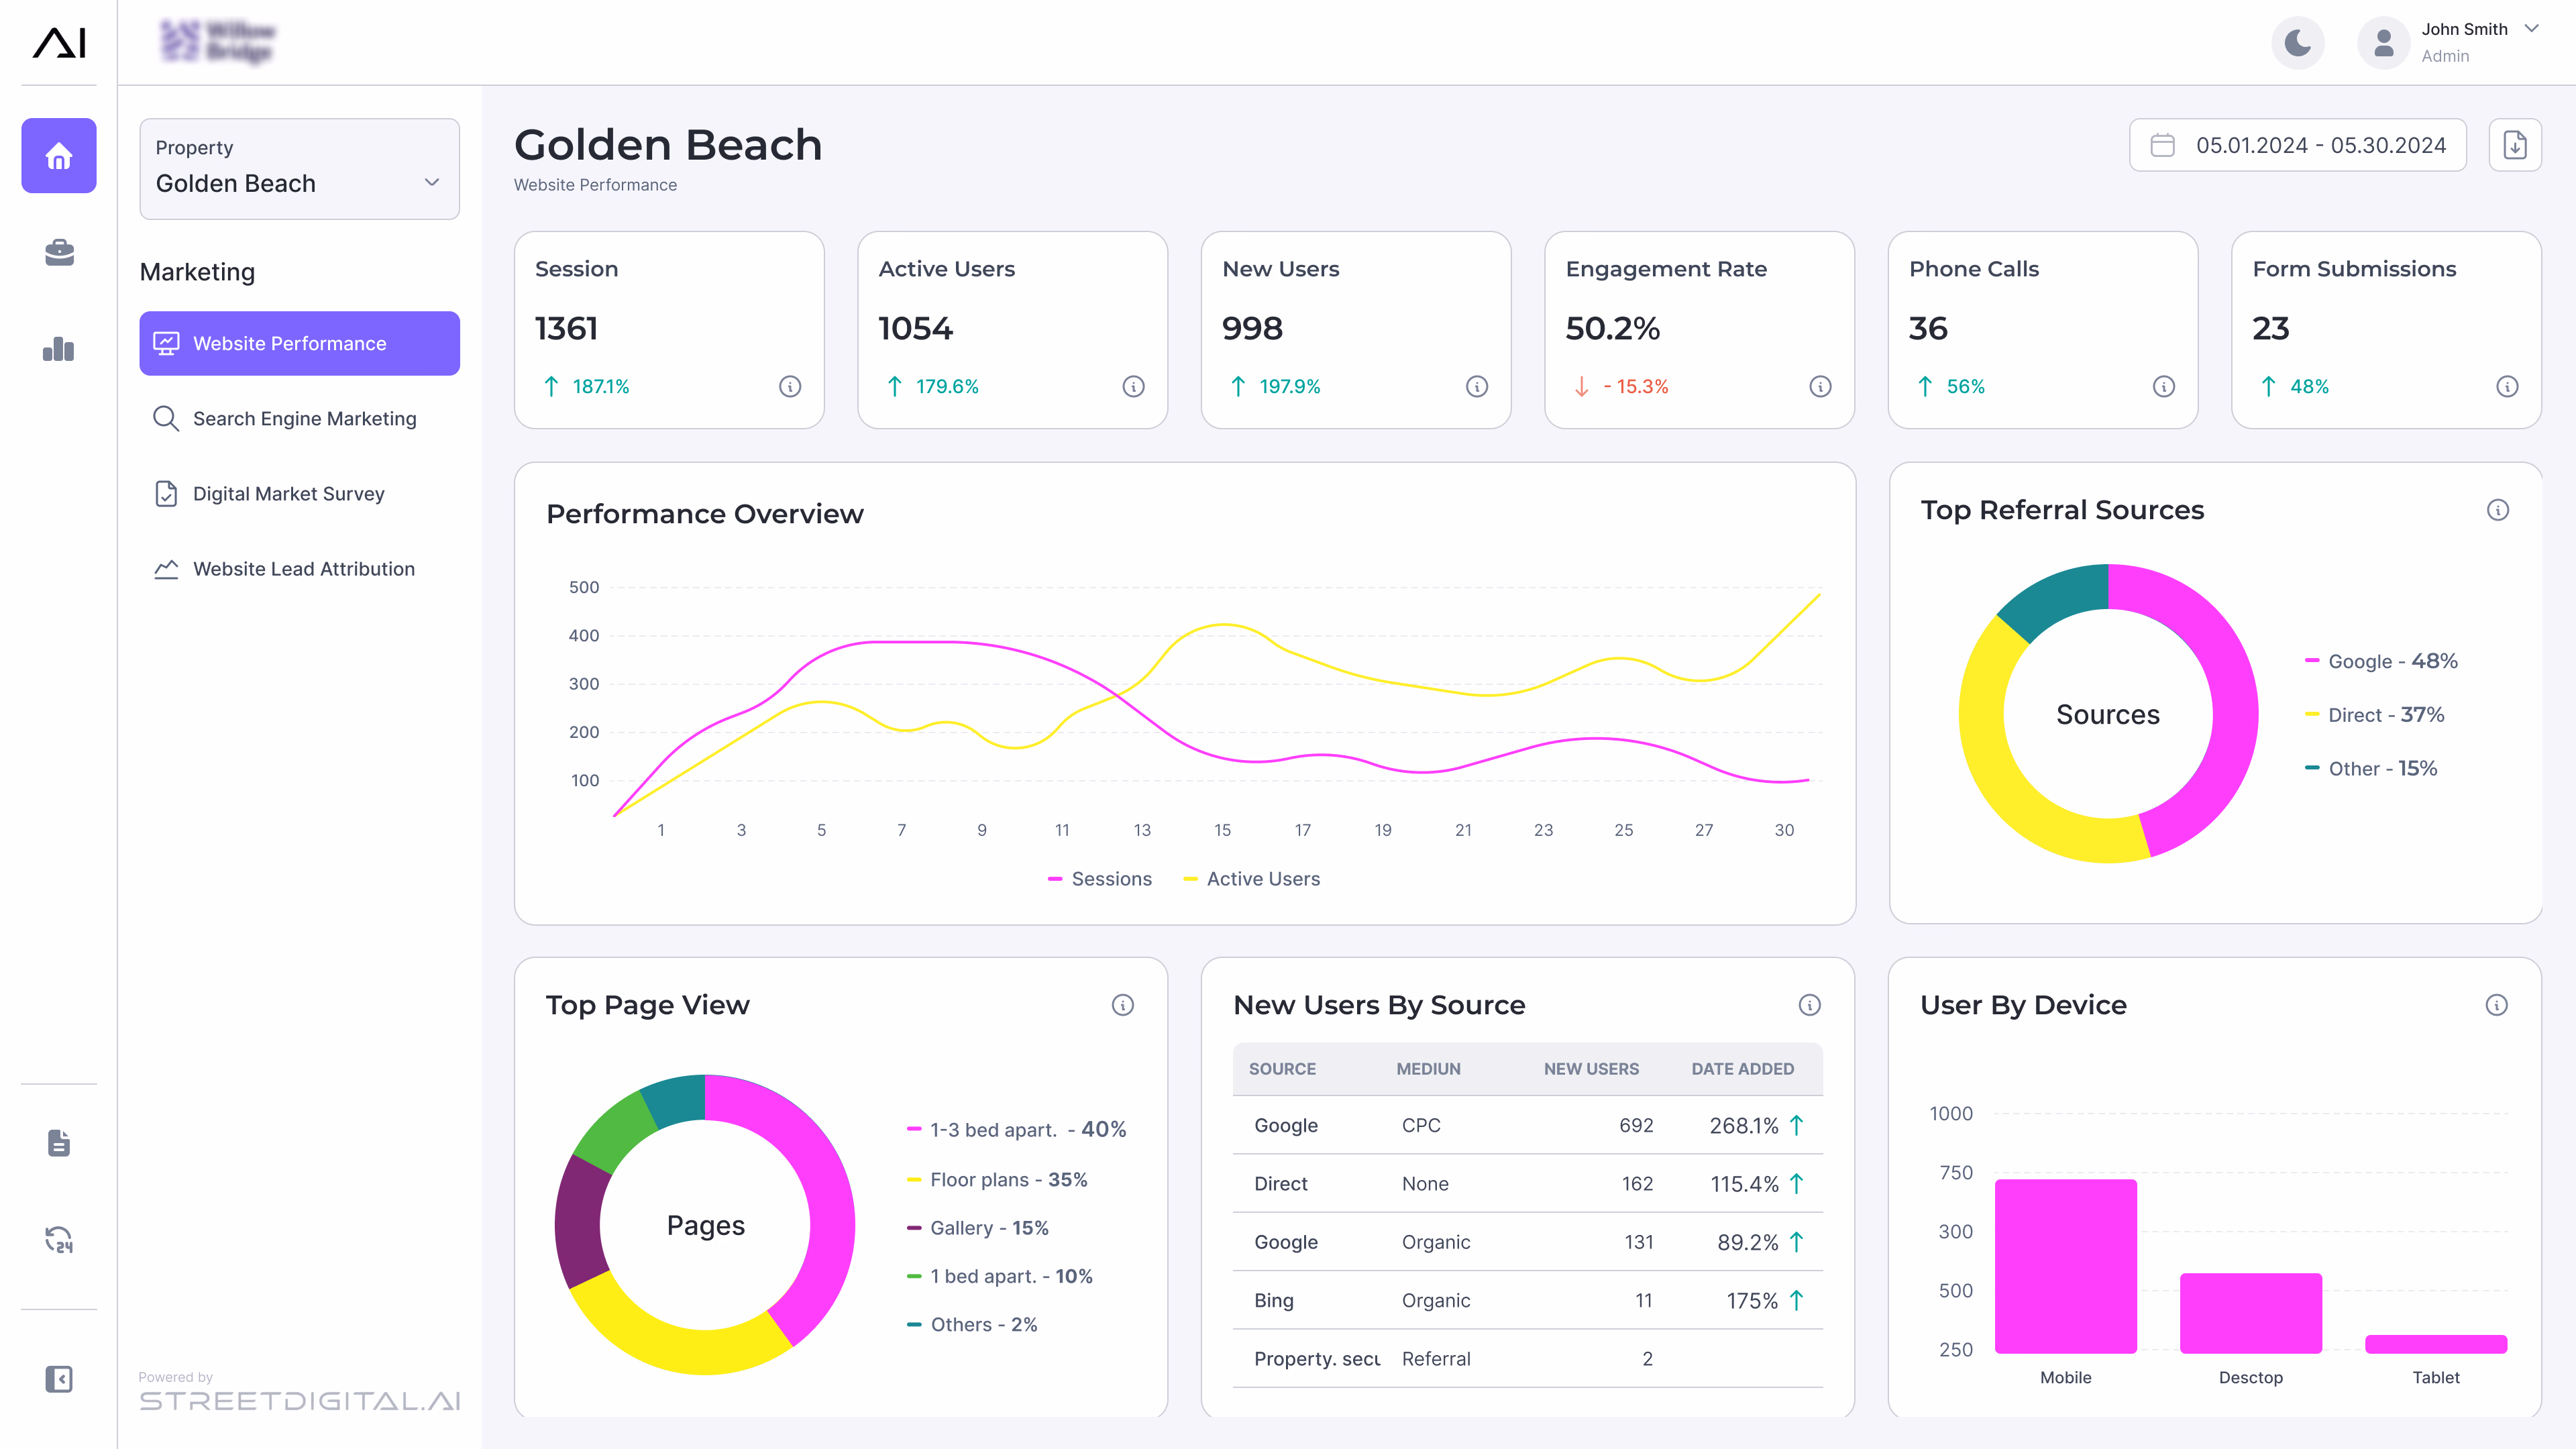Open the document icon in the left rail
The height and width of the screenshot is (1449, 2576).
tap(59, 1143)
